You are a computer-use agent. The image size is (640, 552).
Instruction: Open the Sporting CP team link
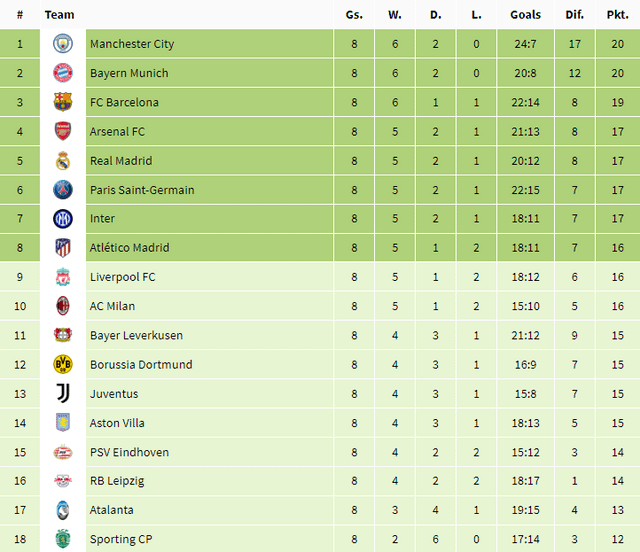pos(121,540)
